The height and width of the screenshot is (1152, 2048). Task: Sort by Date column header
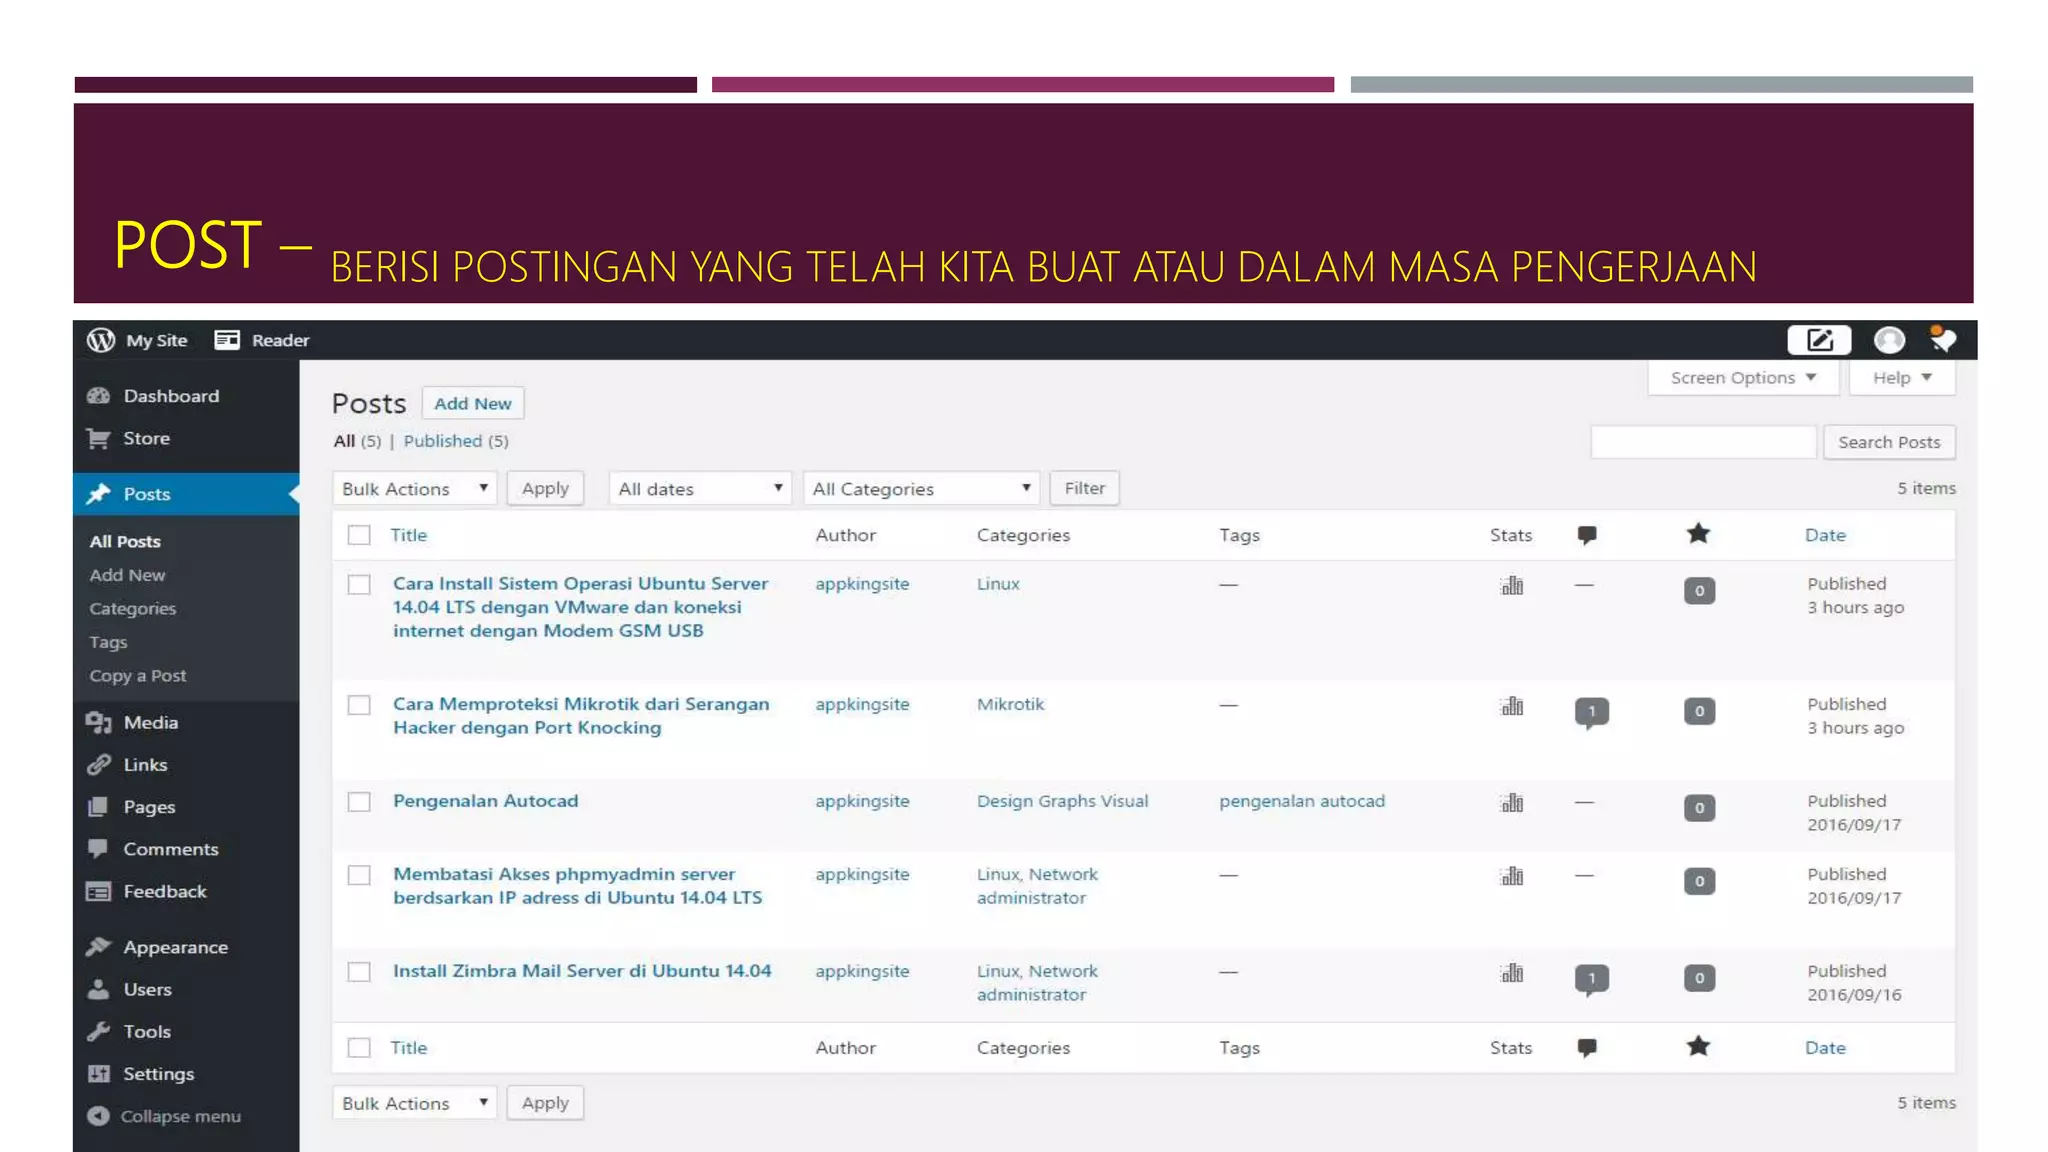tap(1825, 535)
